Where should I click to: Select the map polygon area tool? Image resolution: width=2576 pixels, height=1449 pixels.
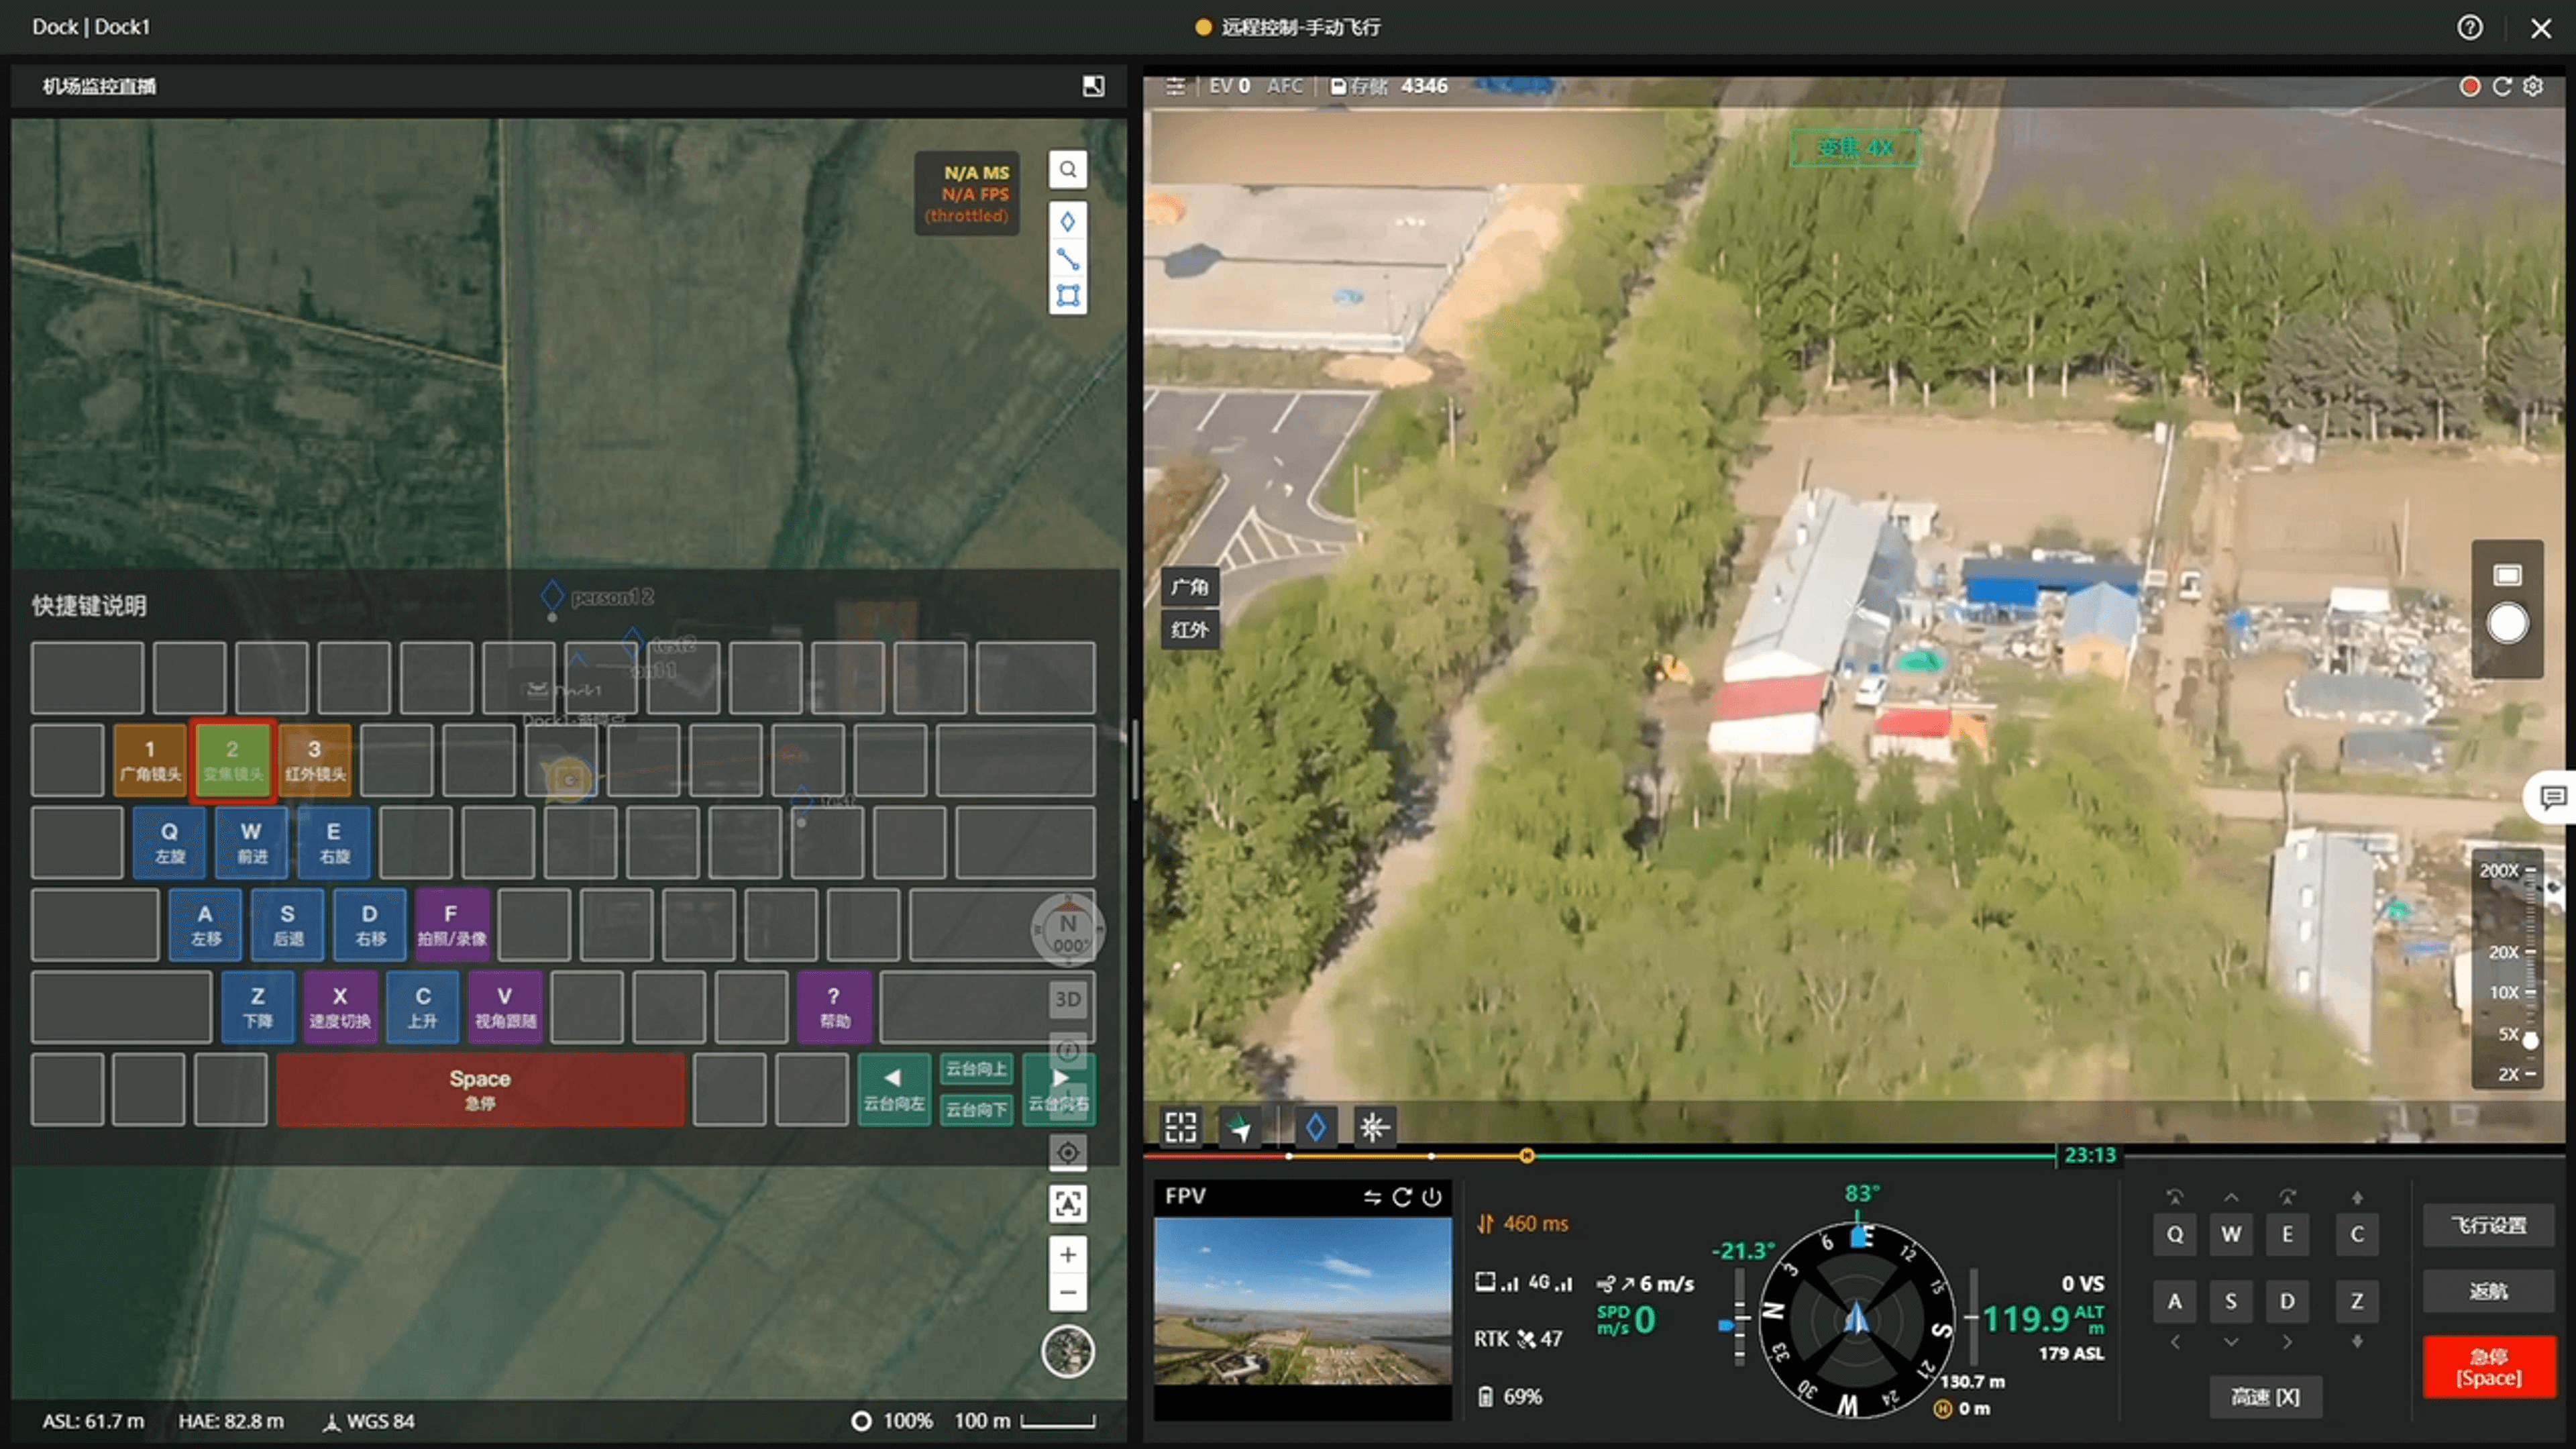pos(1067,296)
